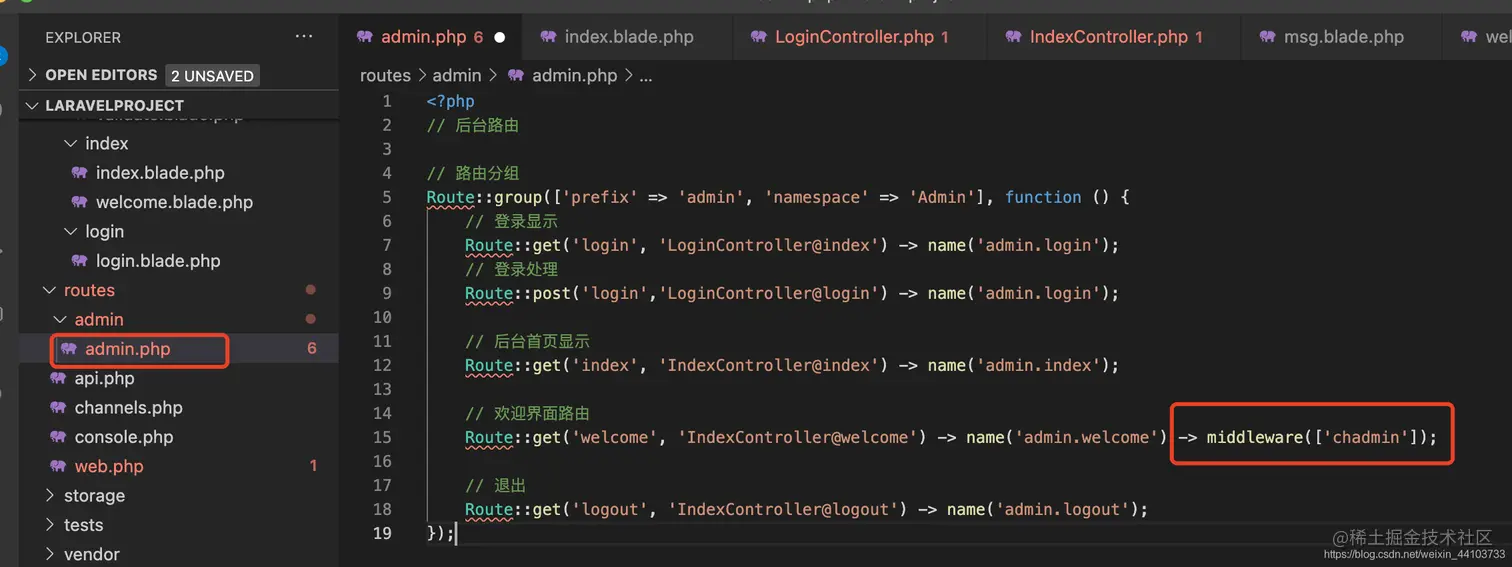The width and height of the screenshot is (1512, 567).
Task: Switch to IndexController.php editor tab
Action: point(1114,37)
